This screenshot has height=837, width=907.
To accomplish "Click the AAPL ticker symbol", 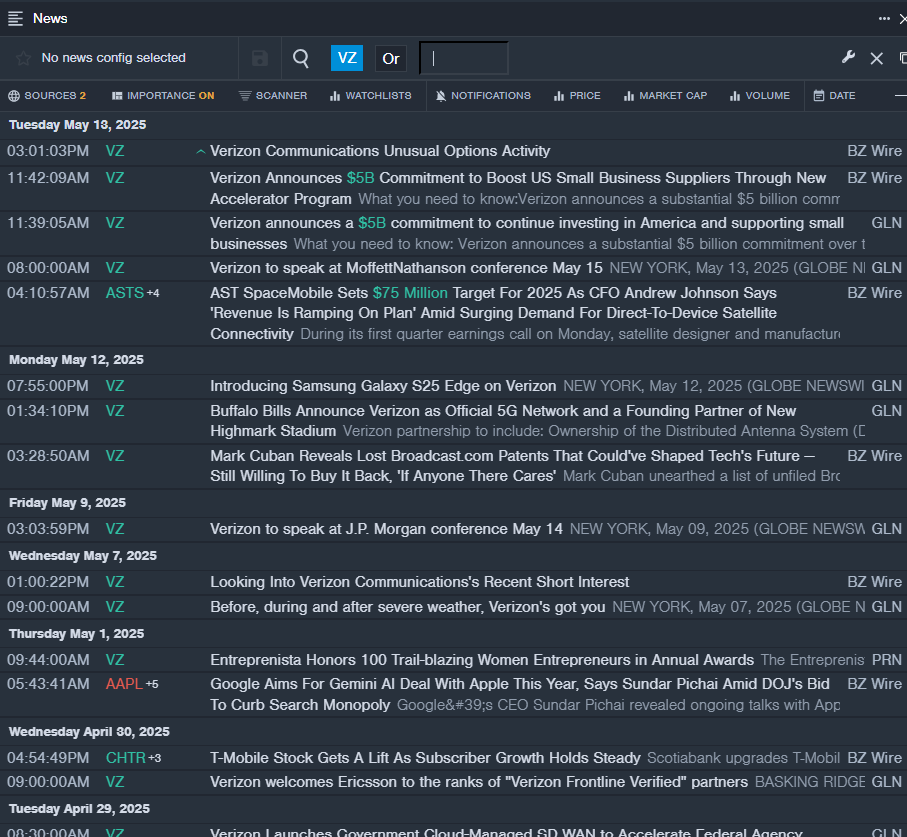I will [124, 684].
